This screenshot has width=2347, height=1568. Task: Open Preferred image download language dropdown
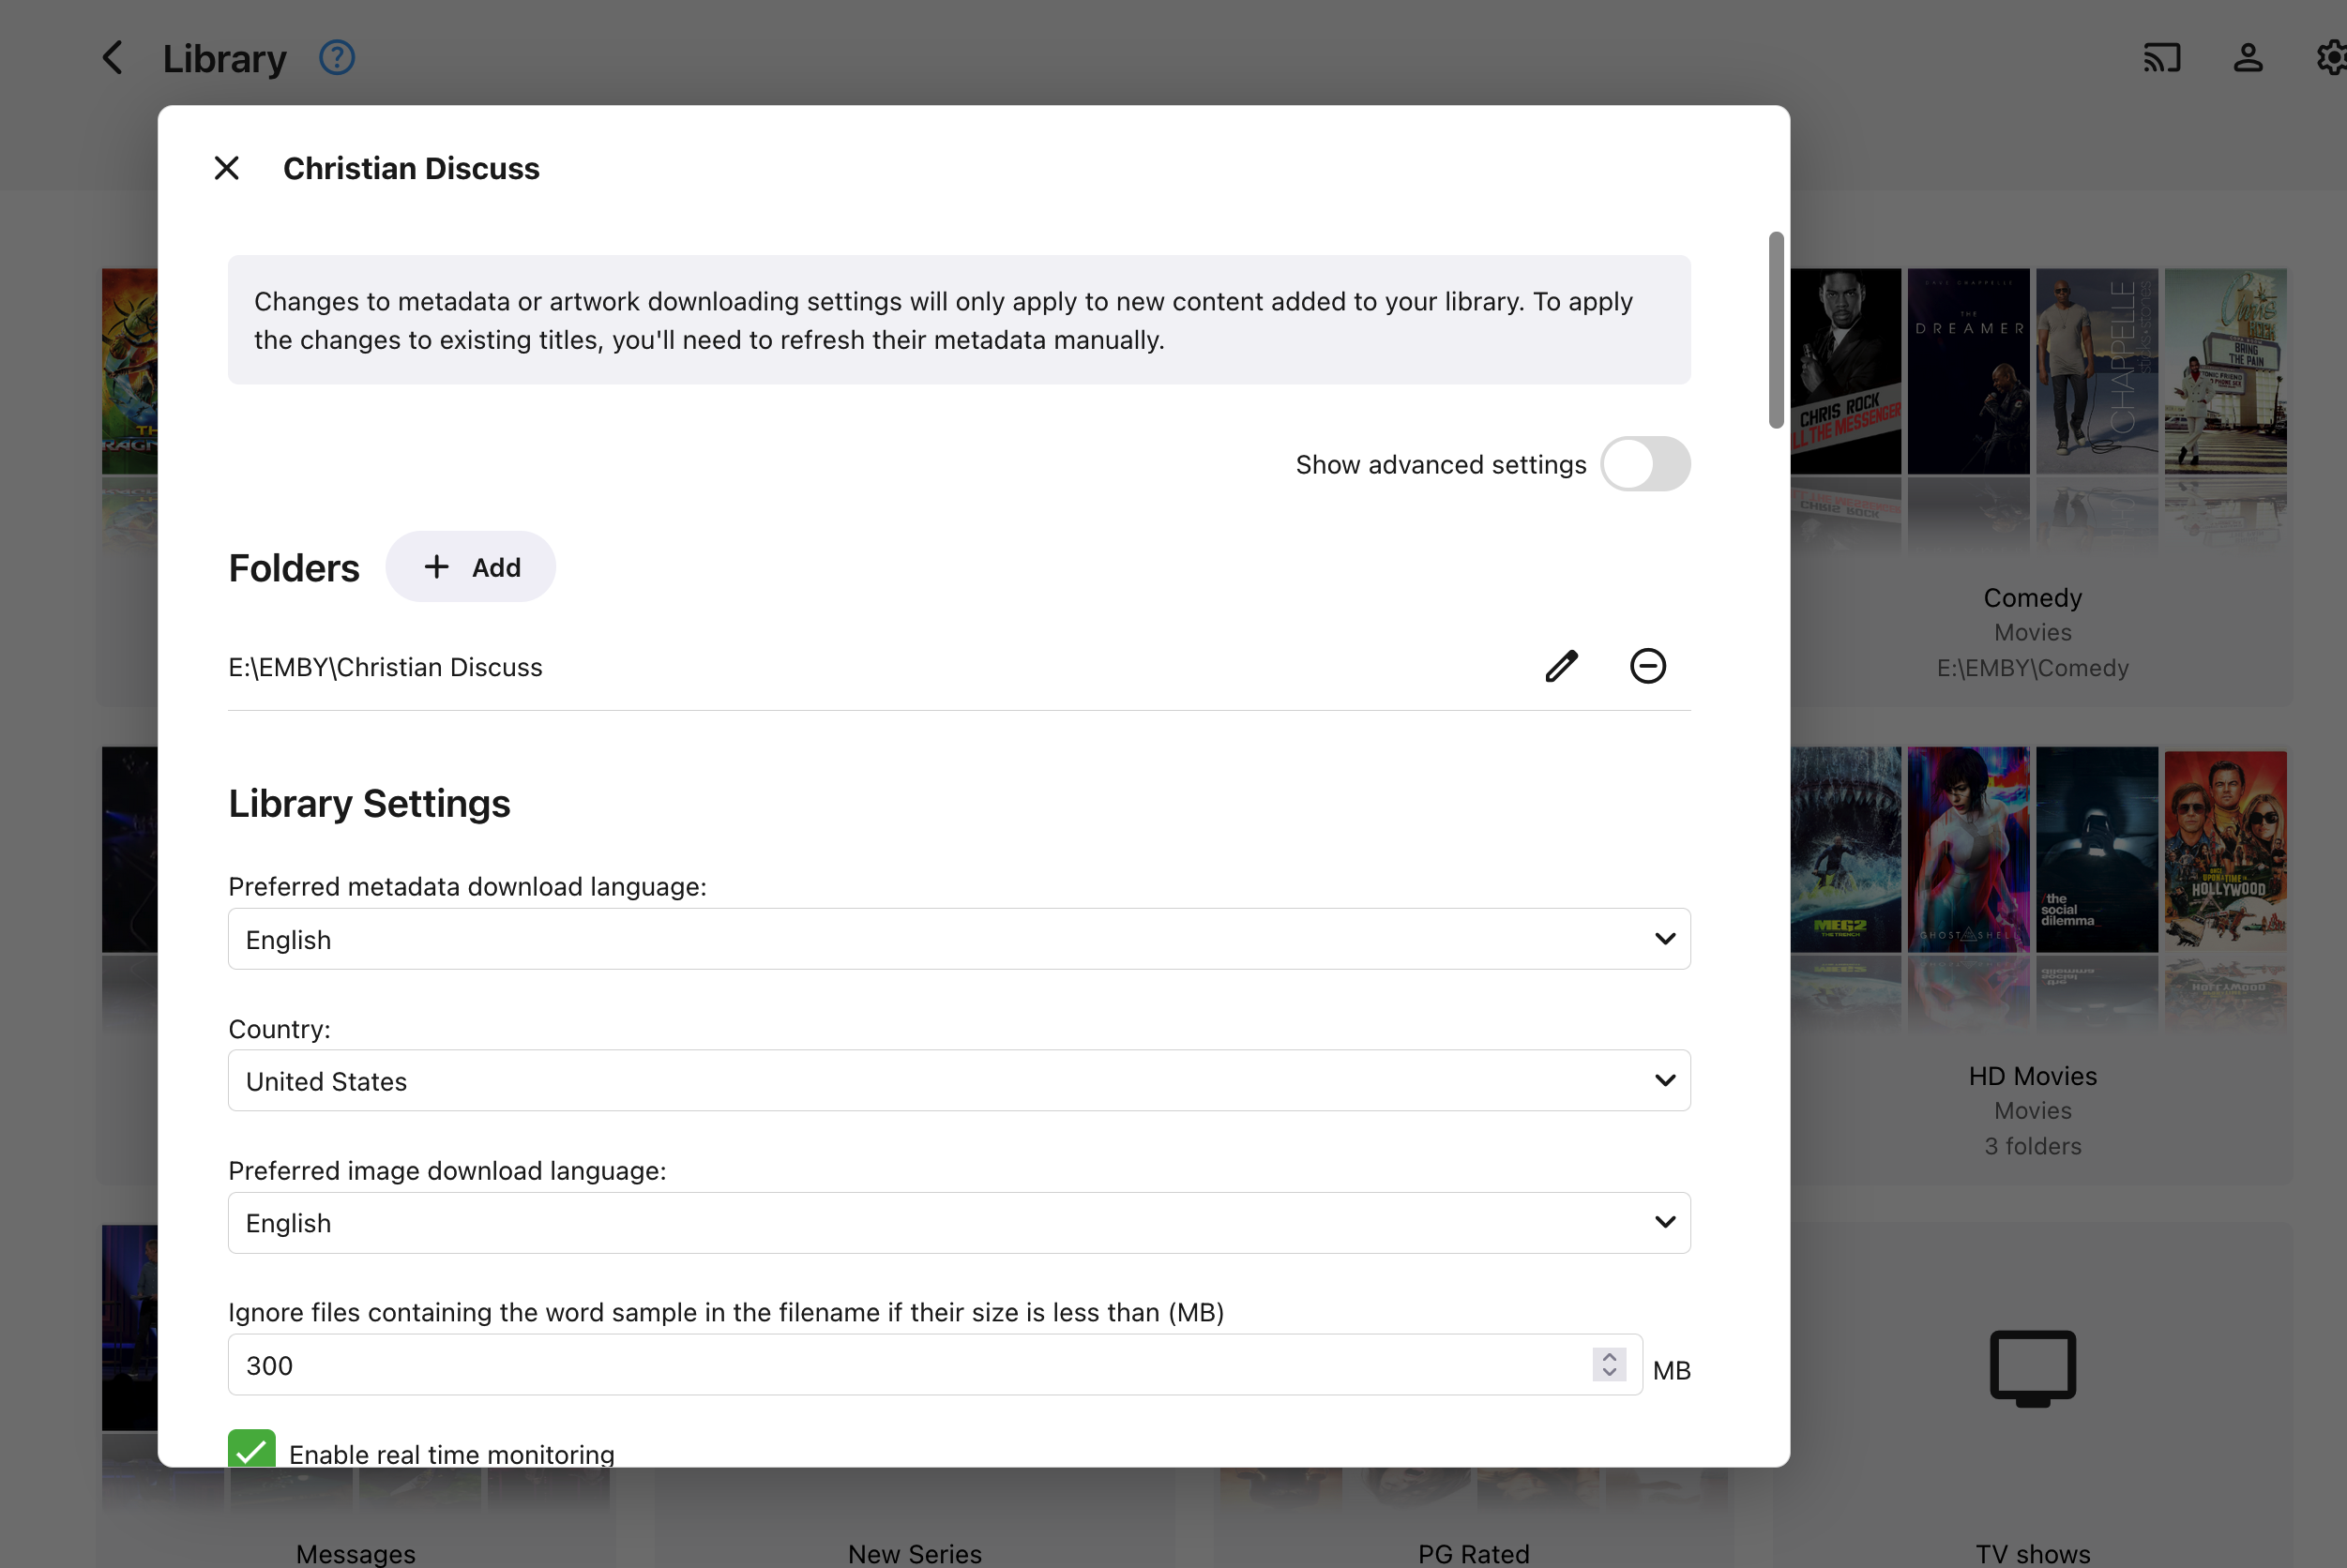point(958,1223)
